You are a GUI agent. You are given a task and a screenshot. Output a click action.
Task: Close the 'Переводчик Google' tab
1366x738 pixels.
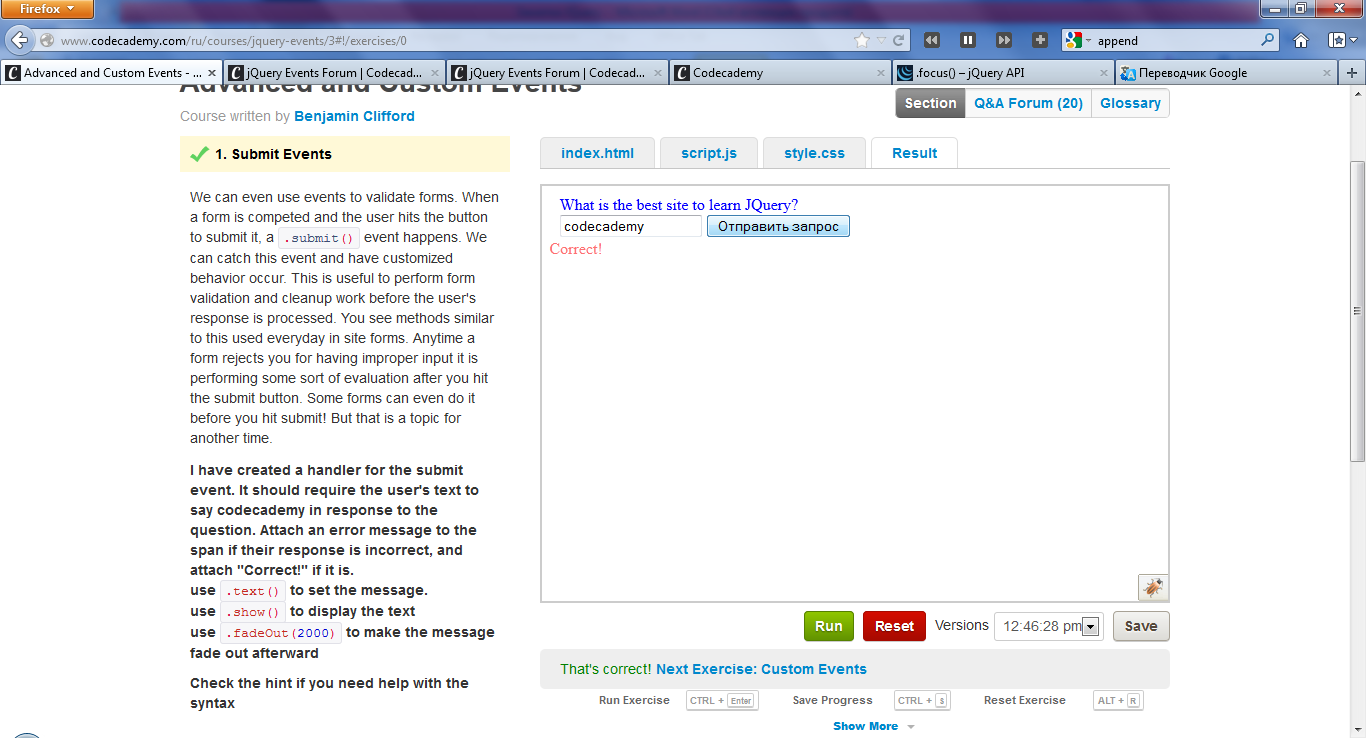click(x=1327, y=73)
